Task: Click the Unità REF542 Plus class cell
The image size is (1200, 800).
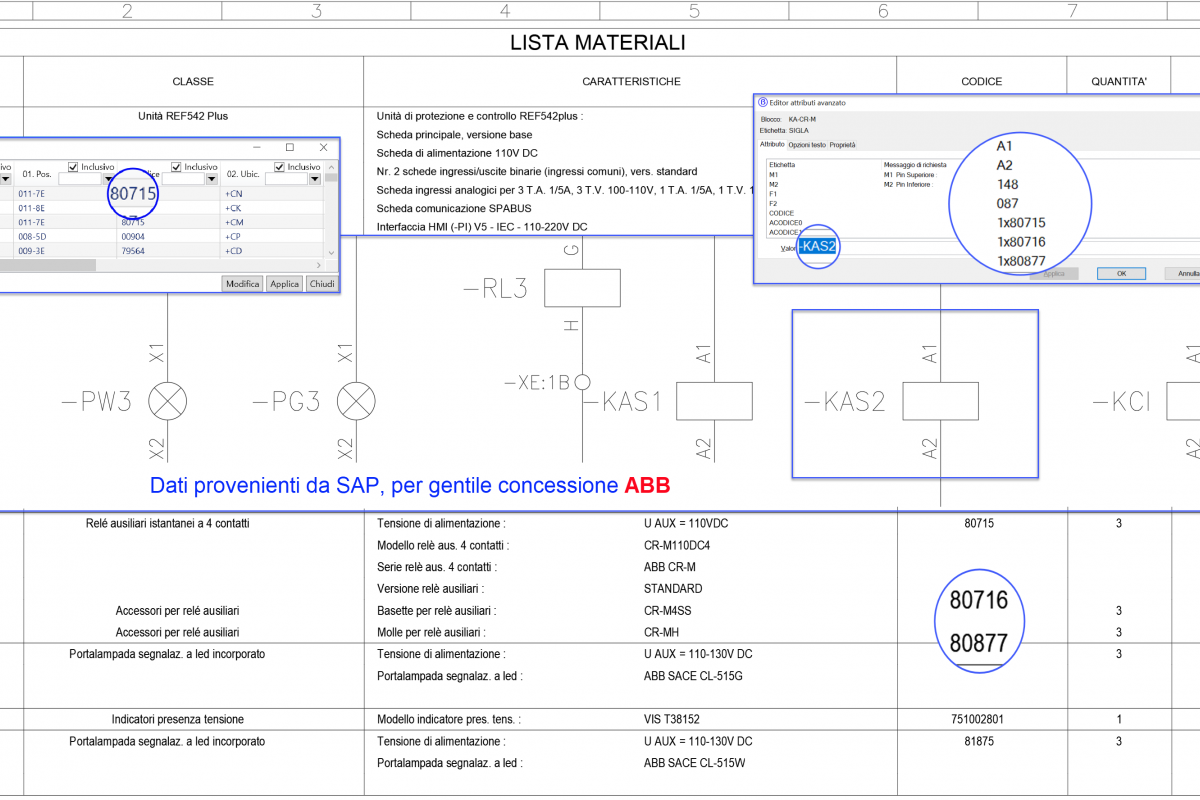Action: (x=183, y=116)
